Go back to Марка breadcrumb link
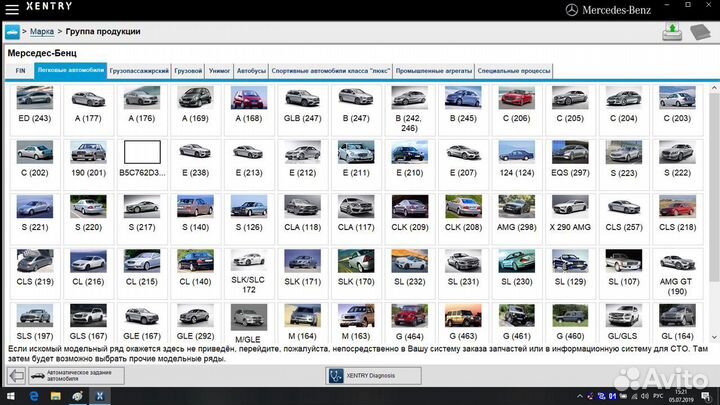720x405 pixels. coord(42,32)
